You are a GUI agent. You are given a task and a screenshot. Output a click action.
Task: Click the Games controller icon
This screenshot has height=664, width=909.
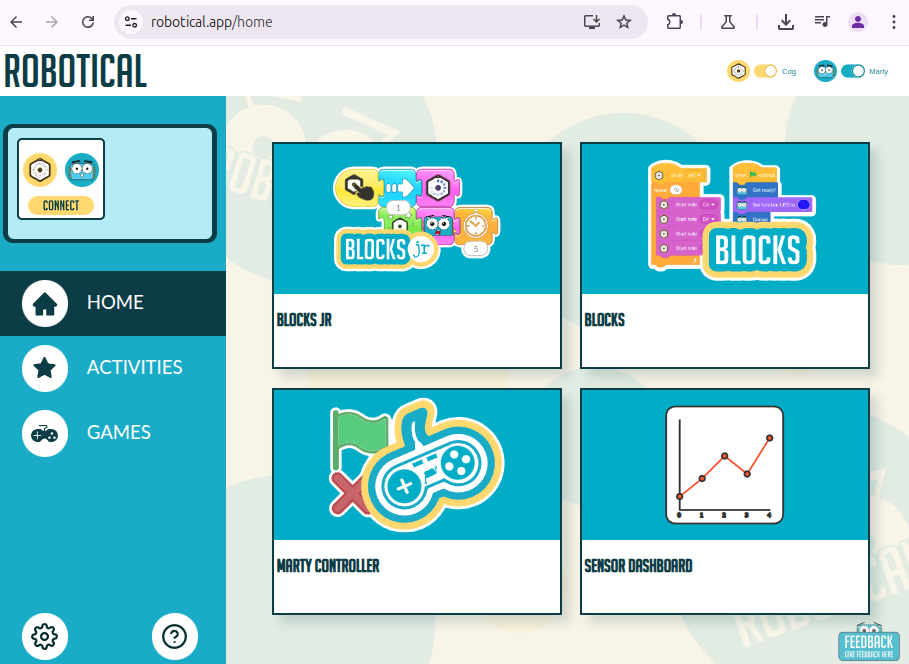[45, 433]
